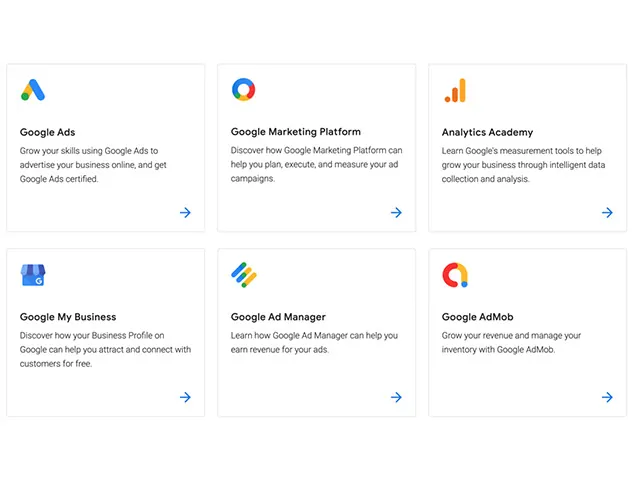640x480 pixels.
Task: Open the Google Marketing Platform heading
Action: pyautogui.click(x=295, y=132)
